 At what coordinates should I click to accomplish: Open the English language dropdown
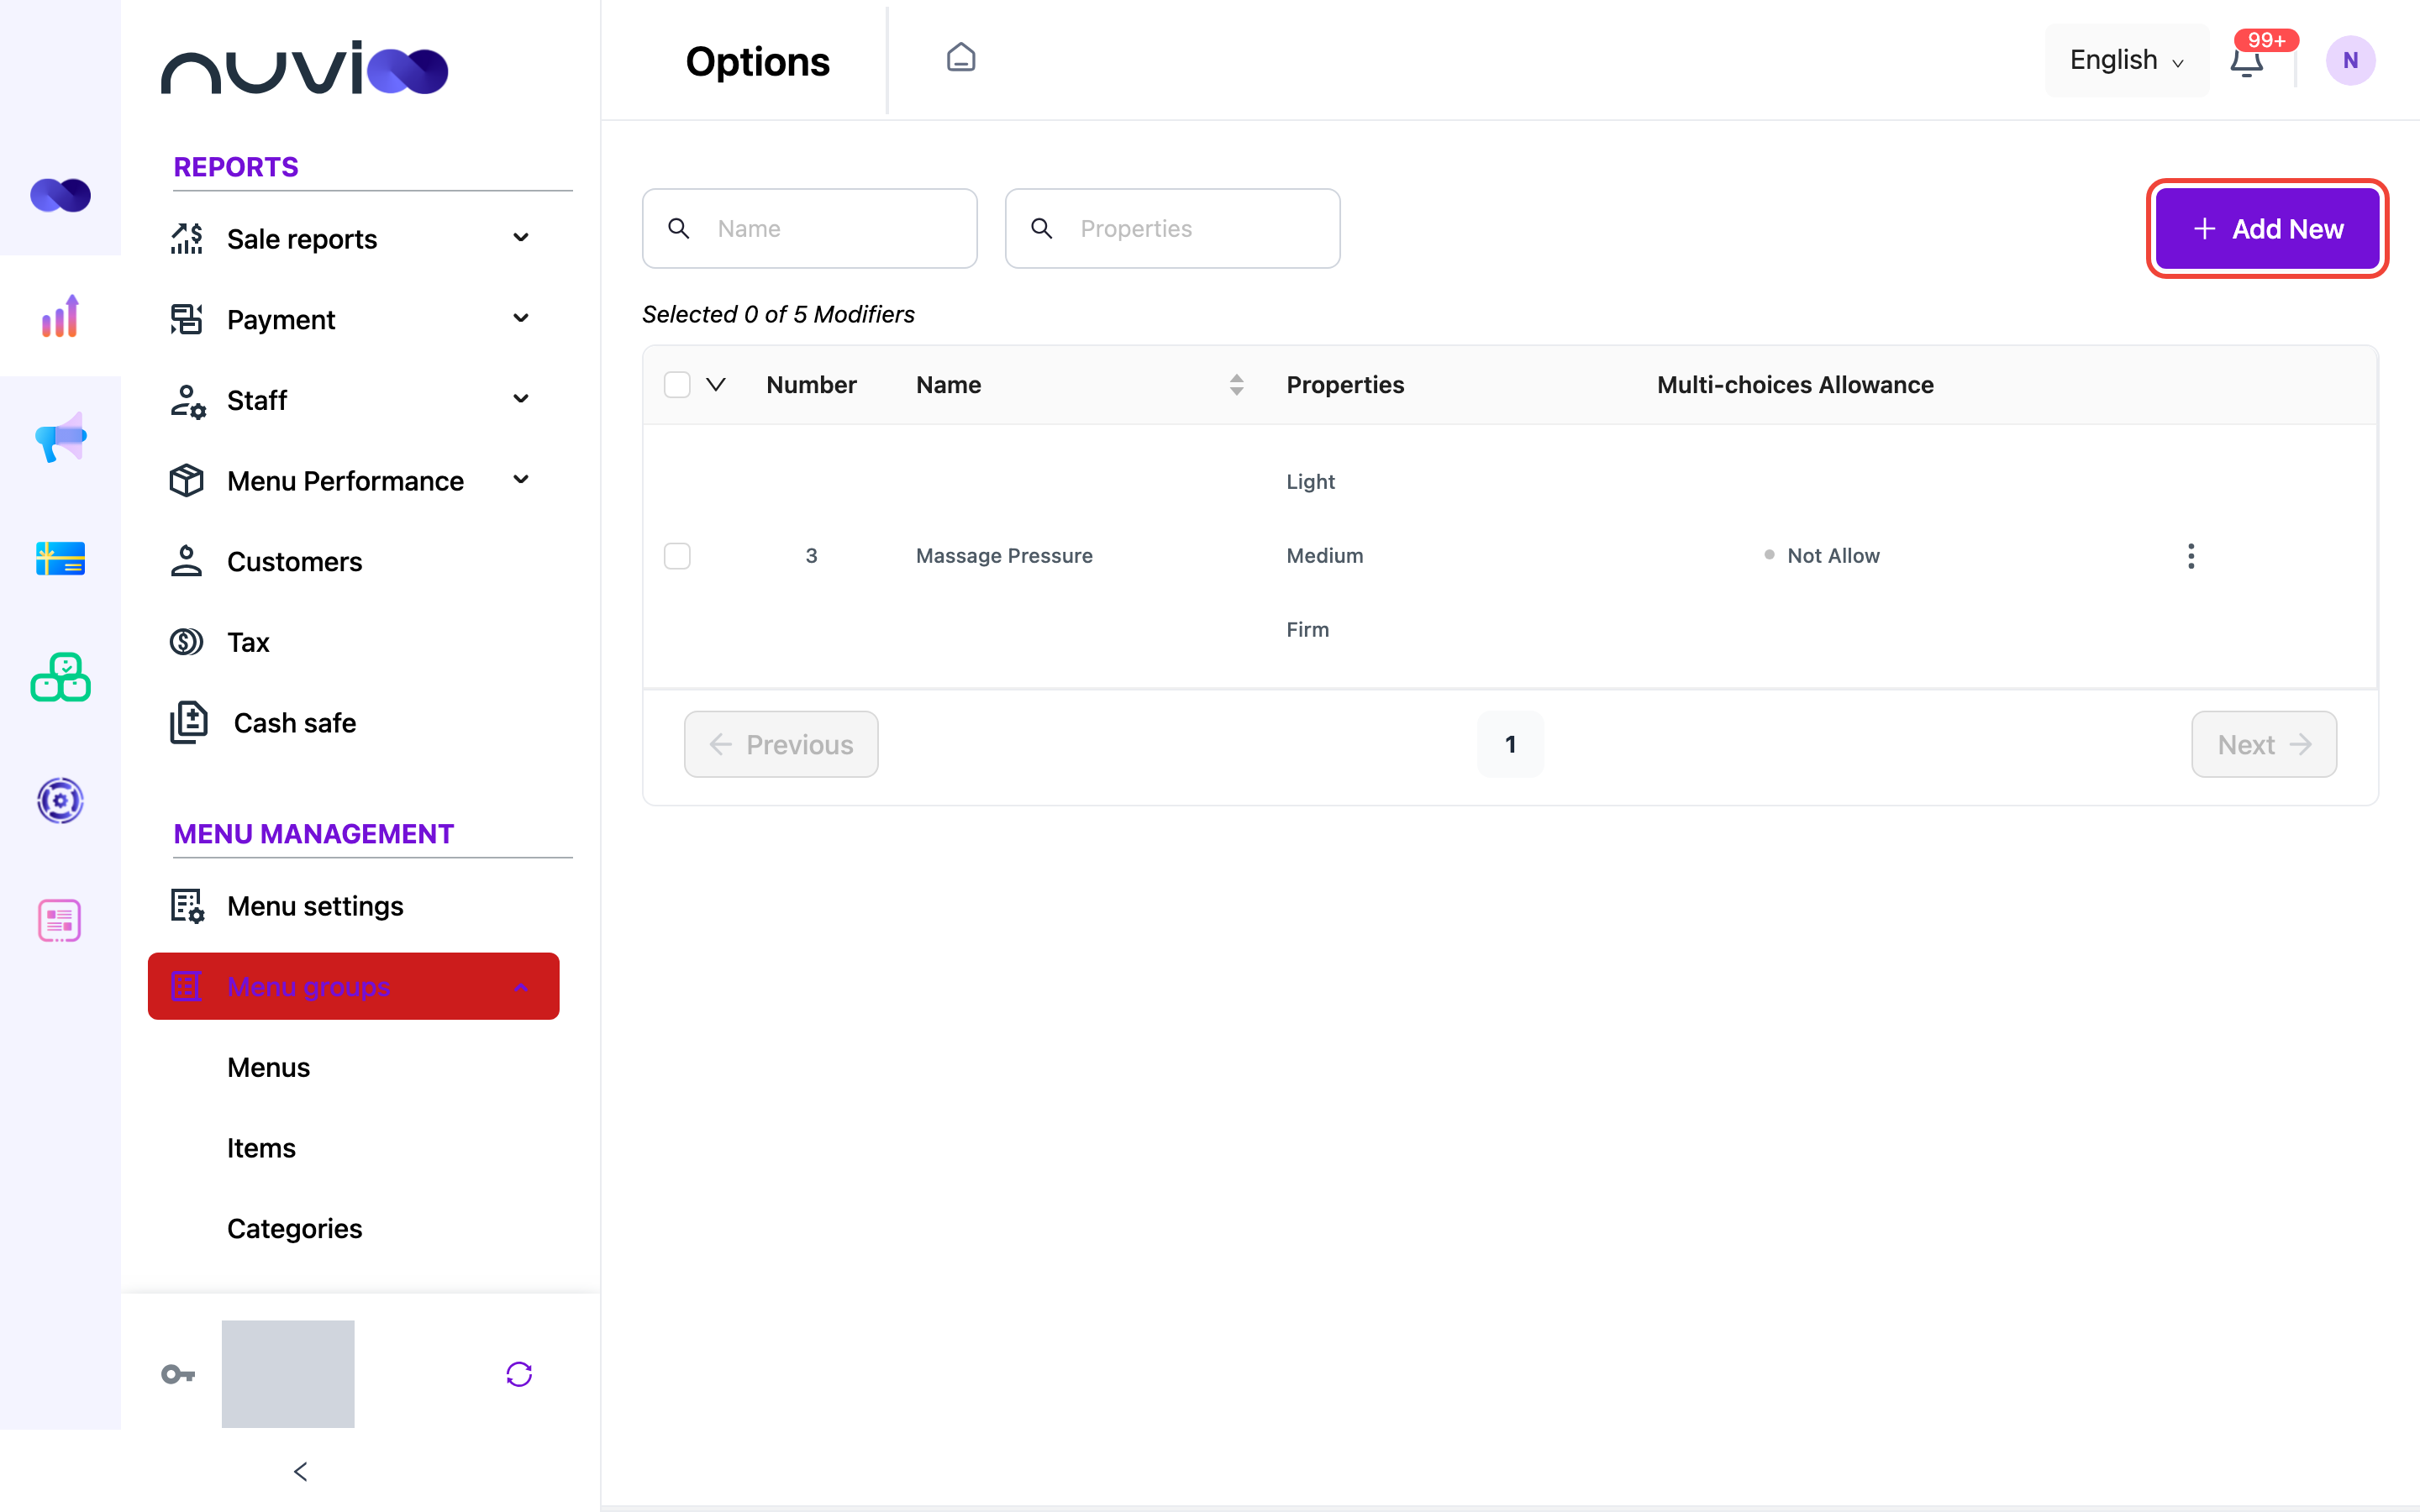[x=2127, y=60]
